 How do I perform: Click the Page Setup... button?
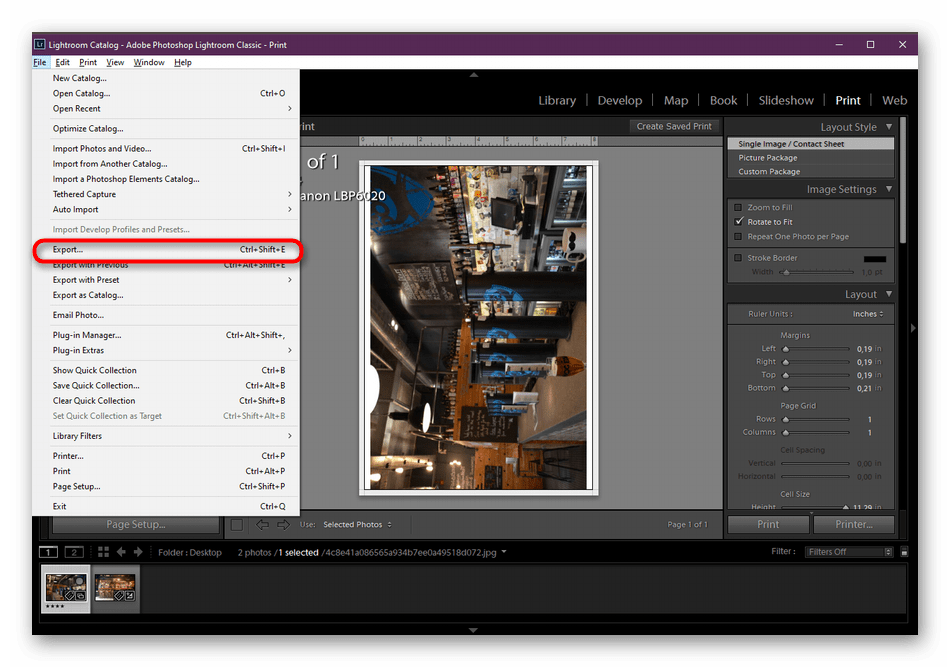(136, 525)
